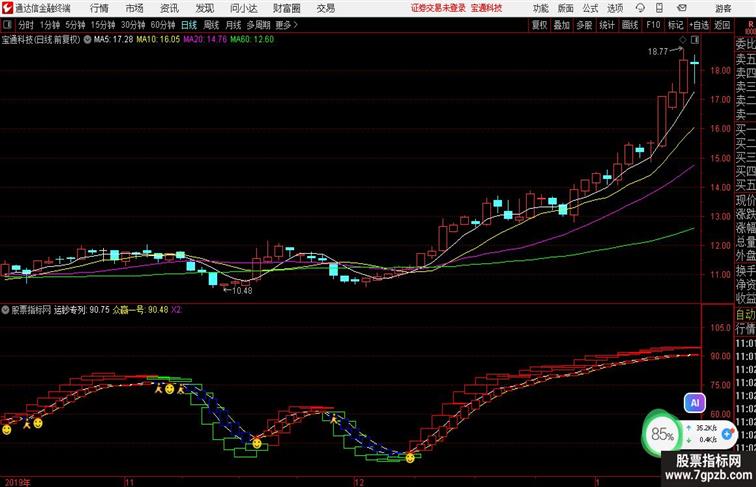Click the green 85% memory circle
The width and height of the screenshot is (756, 487).
(662, 434)
